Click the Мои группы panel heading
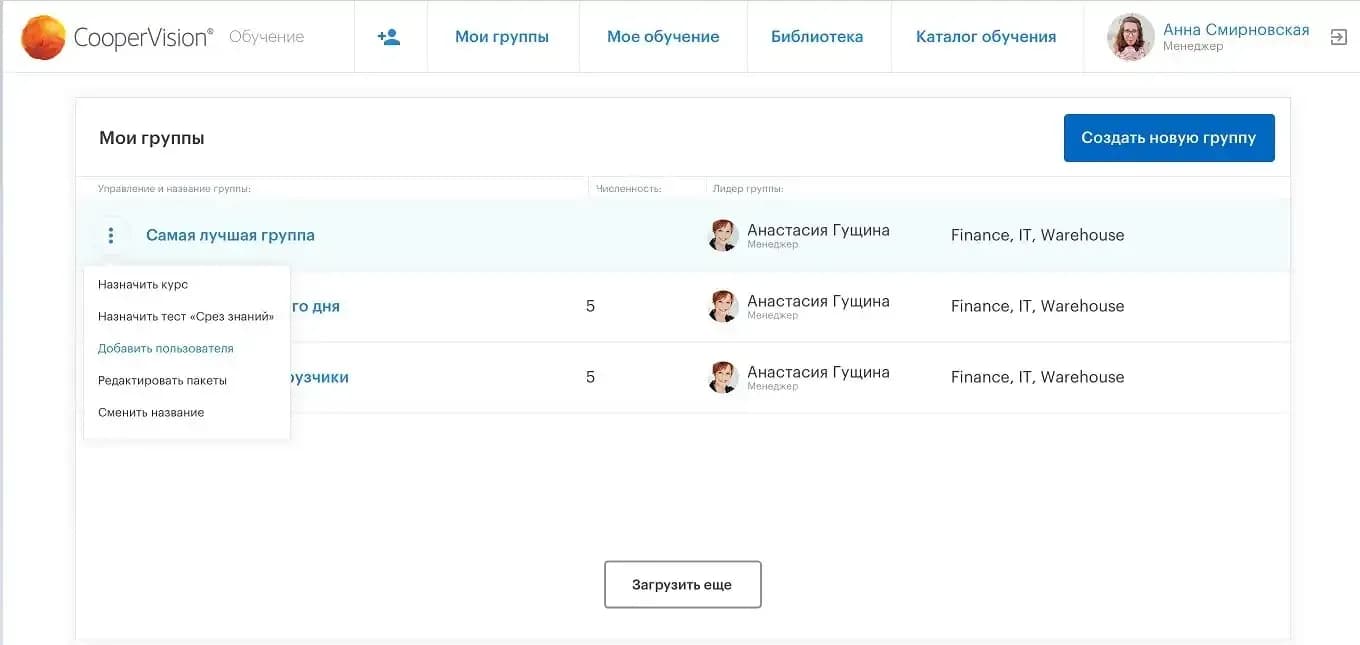The height and width of the screenshot is (645, 1360). 152,138
